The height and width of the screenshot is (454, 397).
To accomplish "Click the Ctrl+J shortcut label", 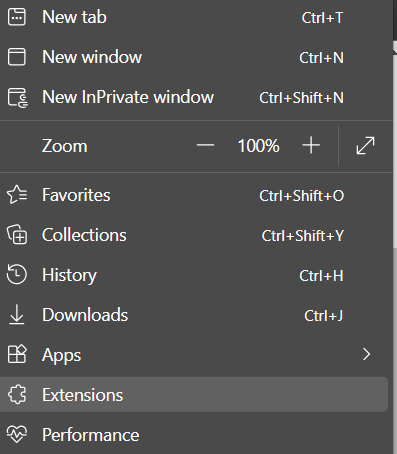I will [x=323, y=315].
